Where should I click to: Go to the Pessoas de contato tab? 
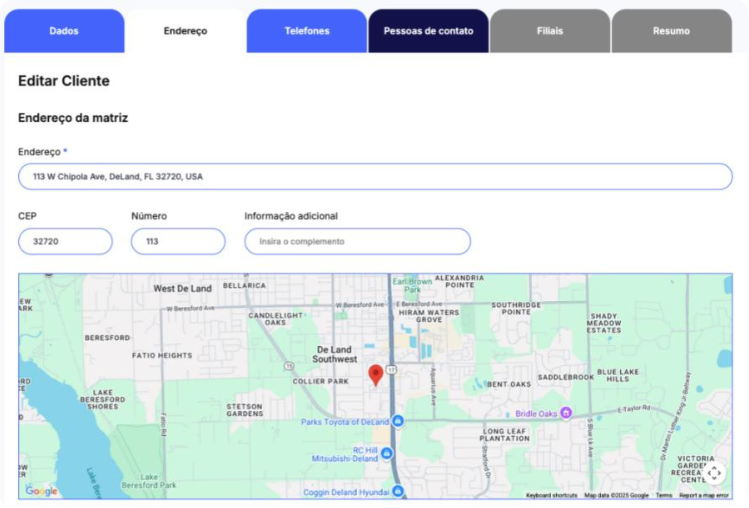[428, 31]
